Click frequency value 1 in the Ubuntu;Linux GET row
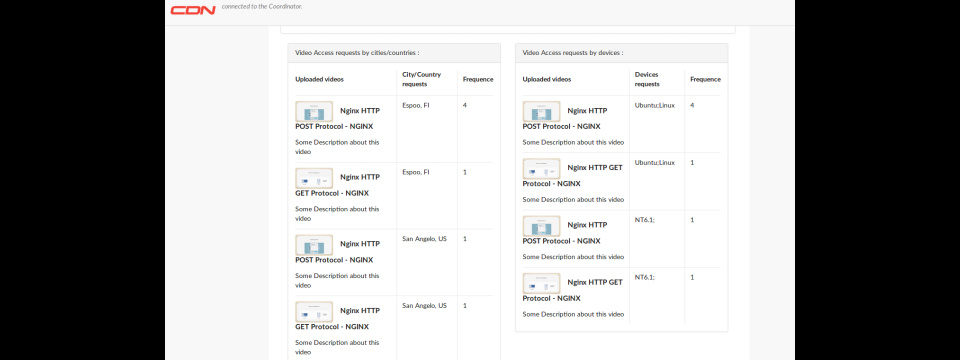Viewport: 960px width, 360px height. [692, 163]
